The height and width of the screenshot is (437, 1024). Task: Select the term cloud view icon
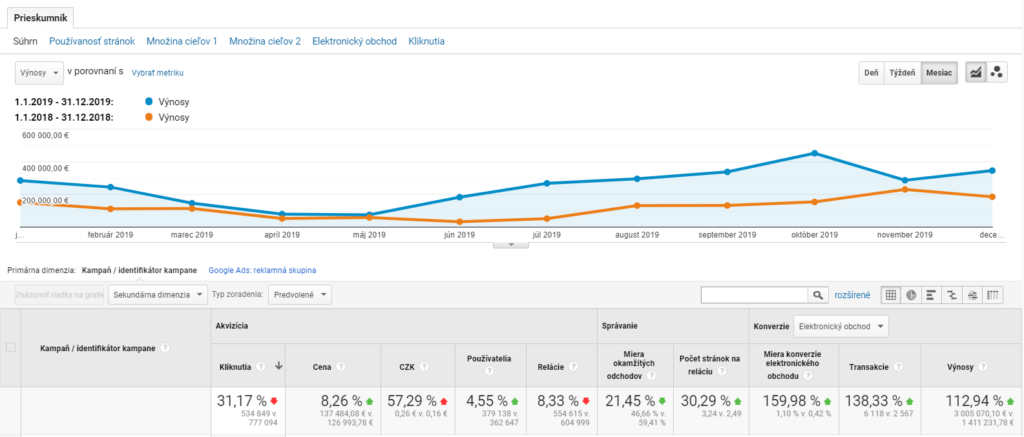972,295
